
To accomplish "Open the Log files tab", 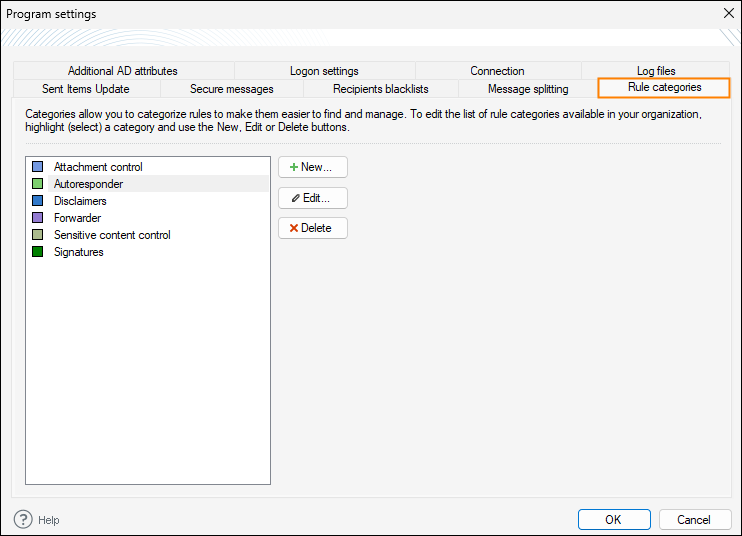I will [x=656, y=71].
